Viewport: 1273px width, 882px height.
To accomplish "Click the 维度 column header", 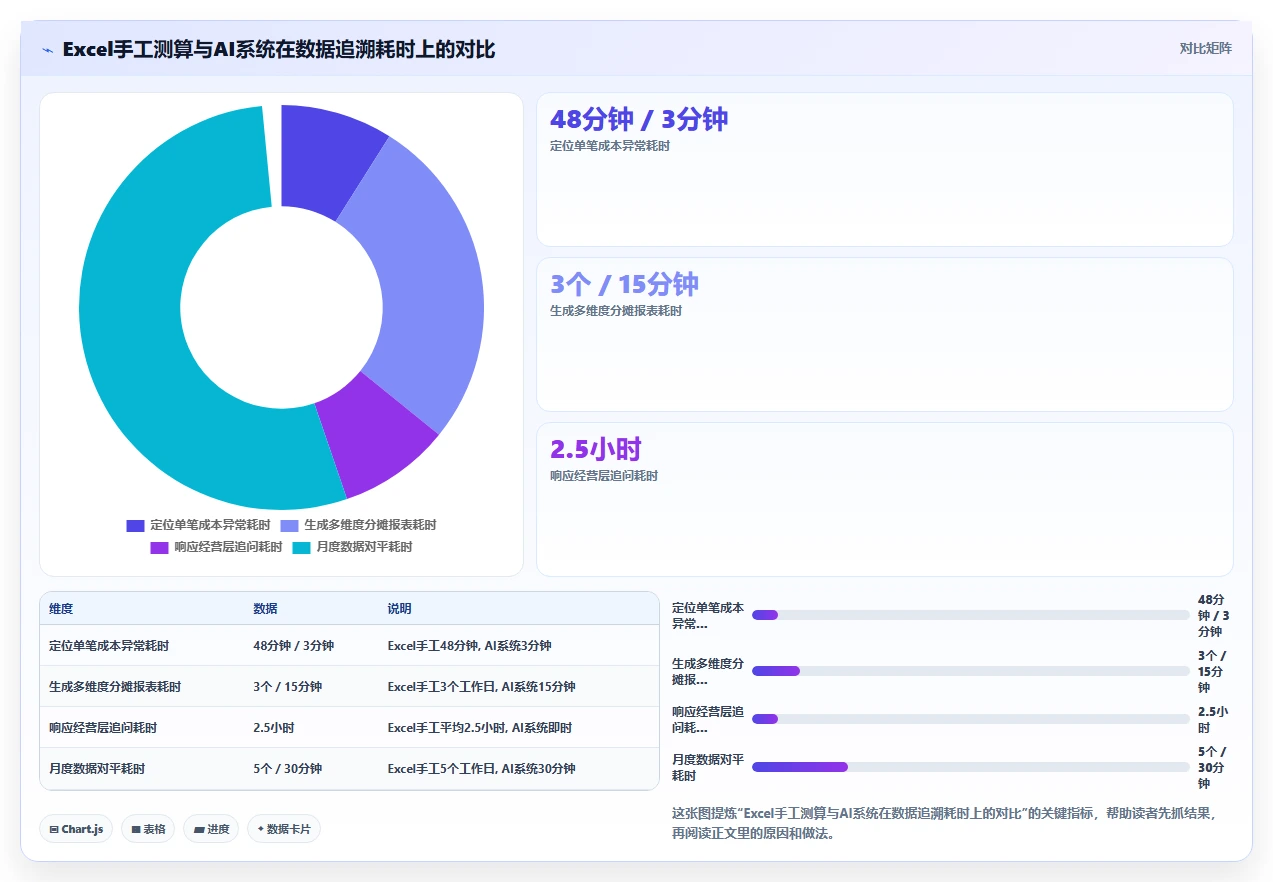I will [x=61, y=608].
